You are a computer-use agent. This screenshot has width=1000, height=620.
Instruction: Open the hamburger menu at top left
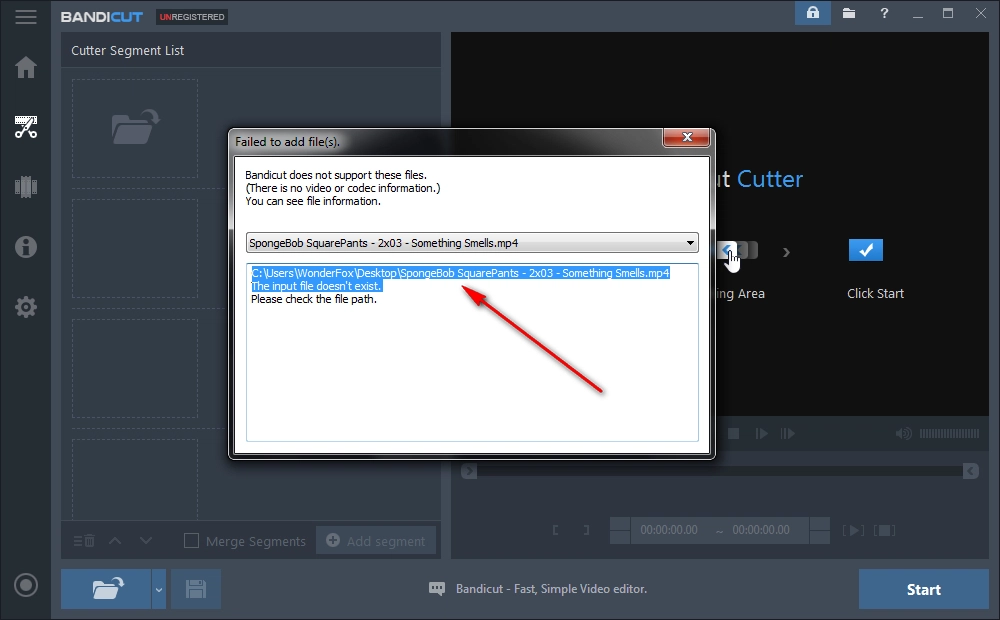(x=26, y=17)
